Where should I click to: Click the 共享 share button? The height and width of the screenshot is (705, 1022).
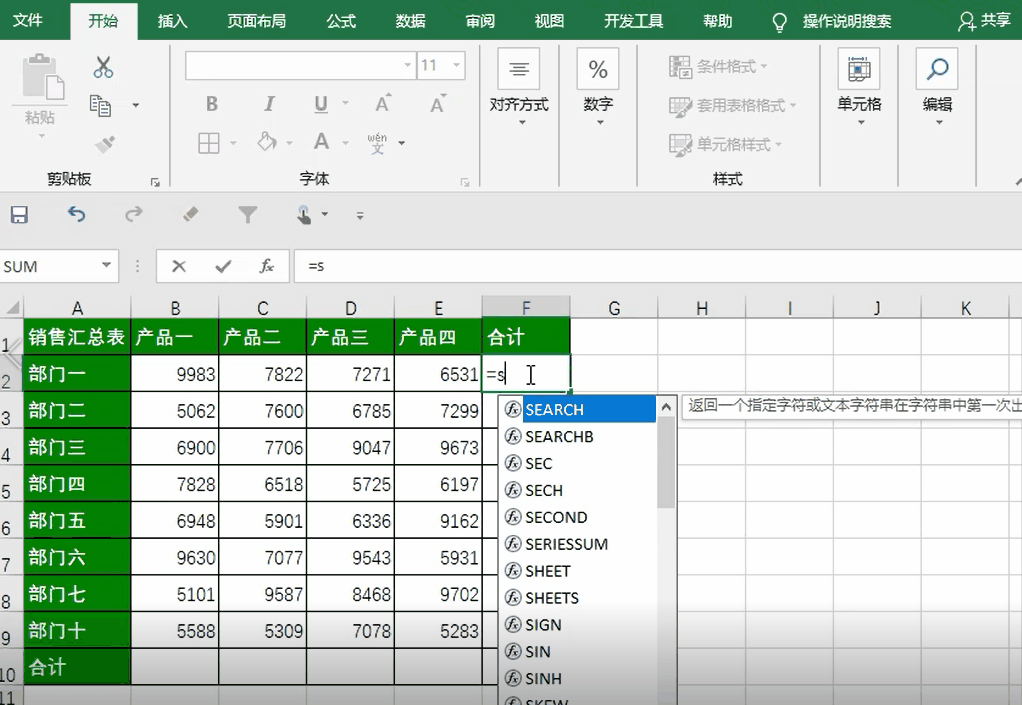tap(985, 21)
